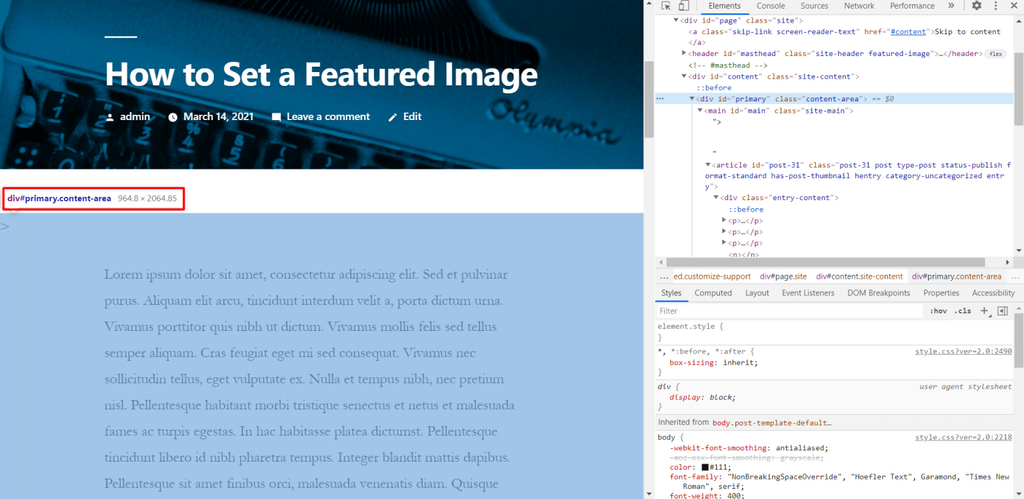Collapse the div#page node
Image resolution: width=1024 pixels, height=499 pixels.
point(677,21)
